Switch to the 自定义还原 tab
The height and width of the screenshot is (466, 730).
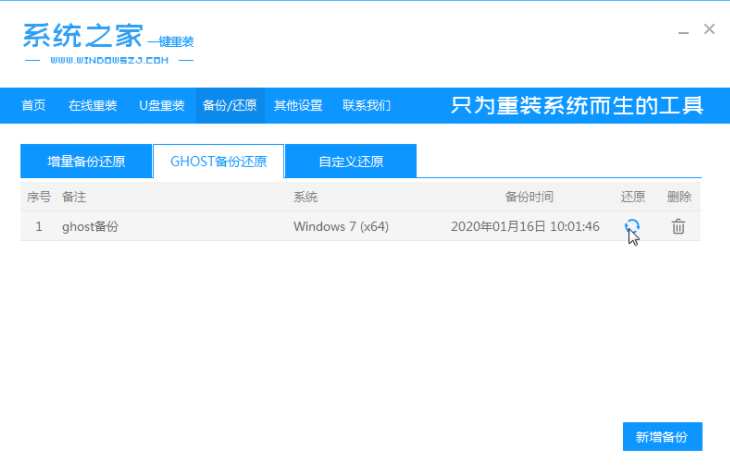tap(350, 161)
